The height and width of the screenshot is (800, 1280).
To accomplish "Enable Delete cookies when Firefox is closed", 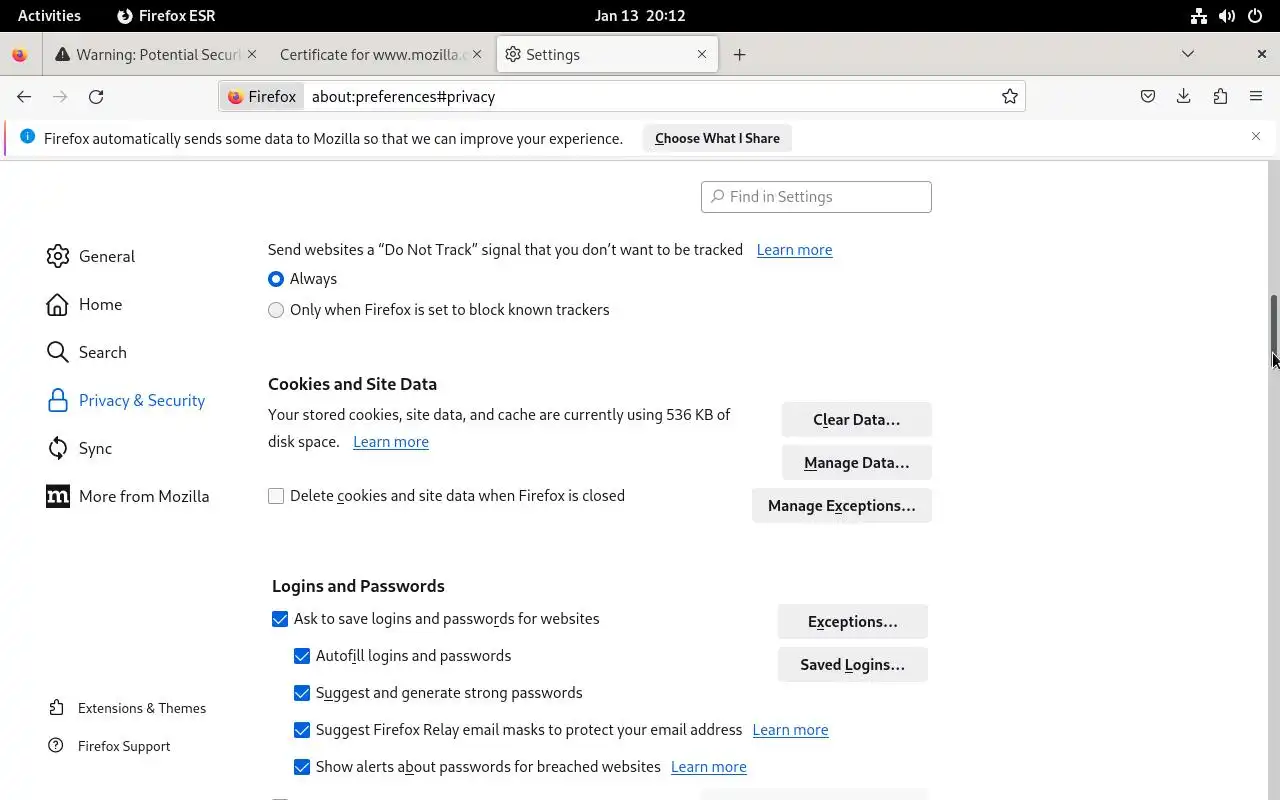I will tap(276, 496).
